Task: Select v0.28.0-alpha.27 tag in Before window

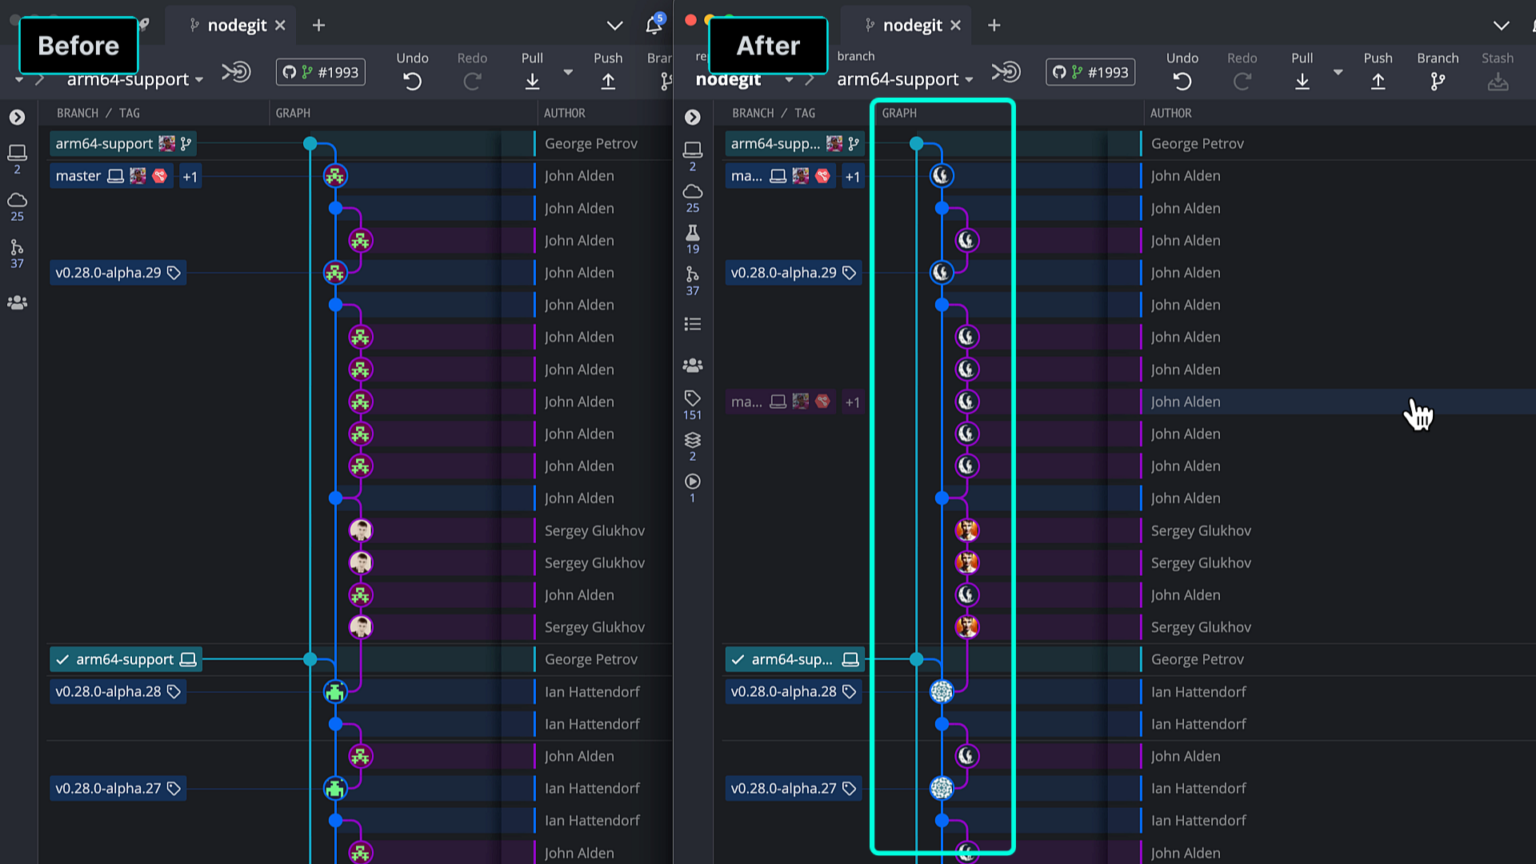Action: (x=118, y=788)
